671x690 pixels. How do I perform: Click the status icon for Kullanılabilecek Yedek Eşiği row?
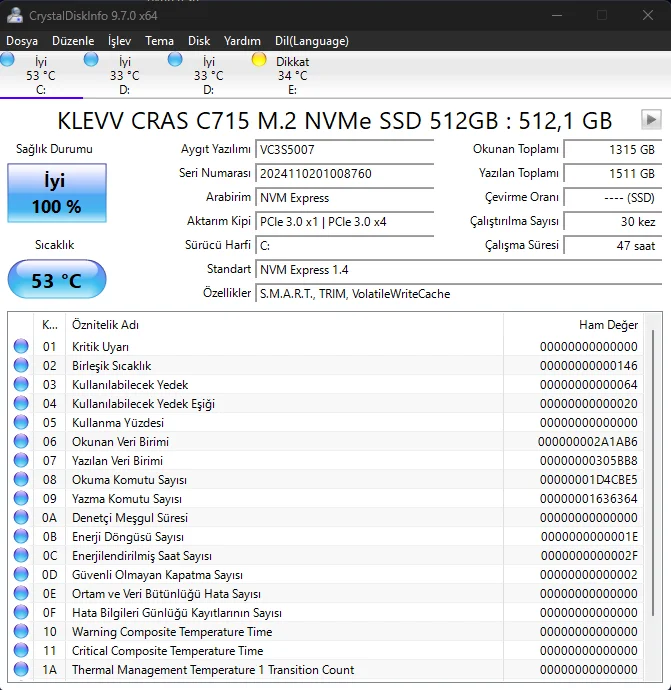21,403
